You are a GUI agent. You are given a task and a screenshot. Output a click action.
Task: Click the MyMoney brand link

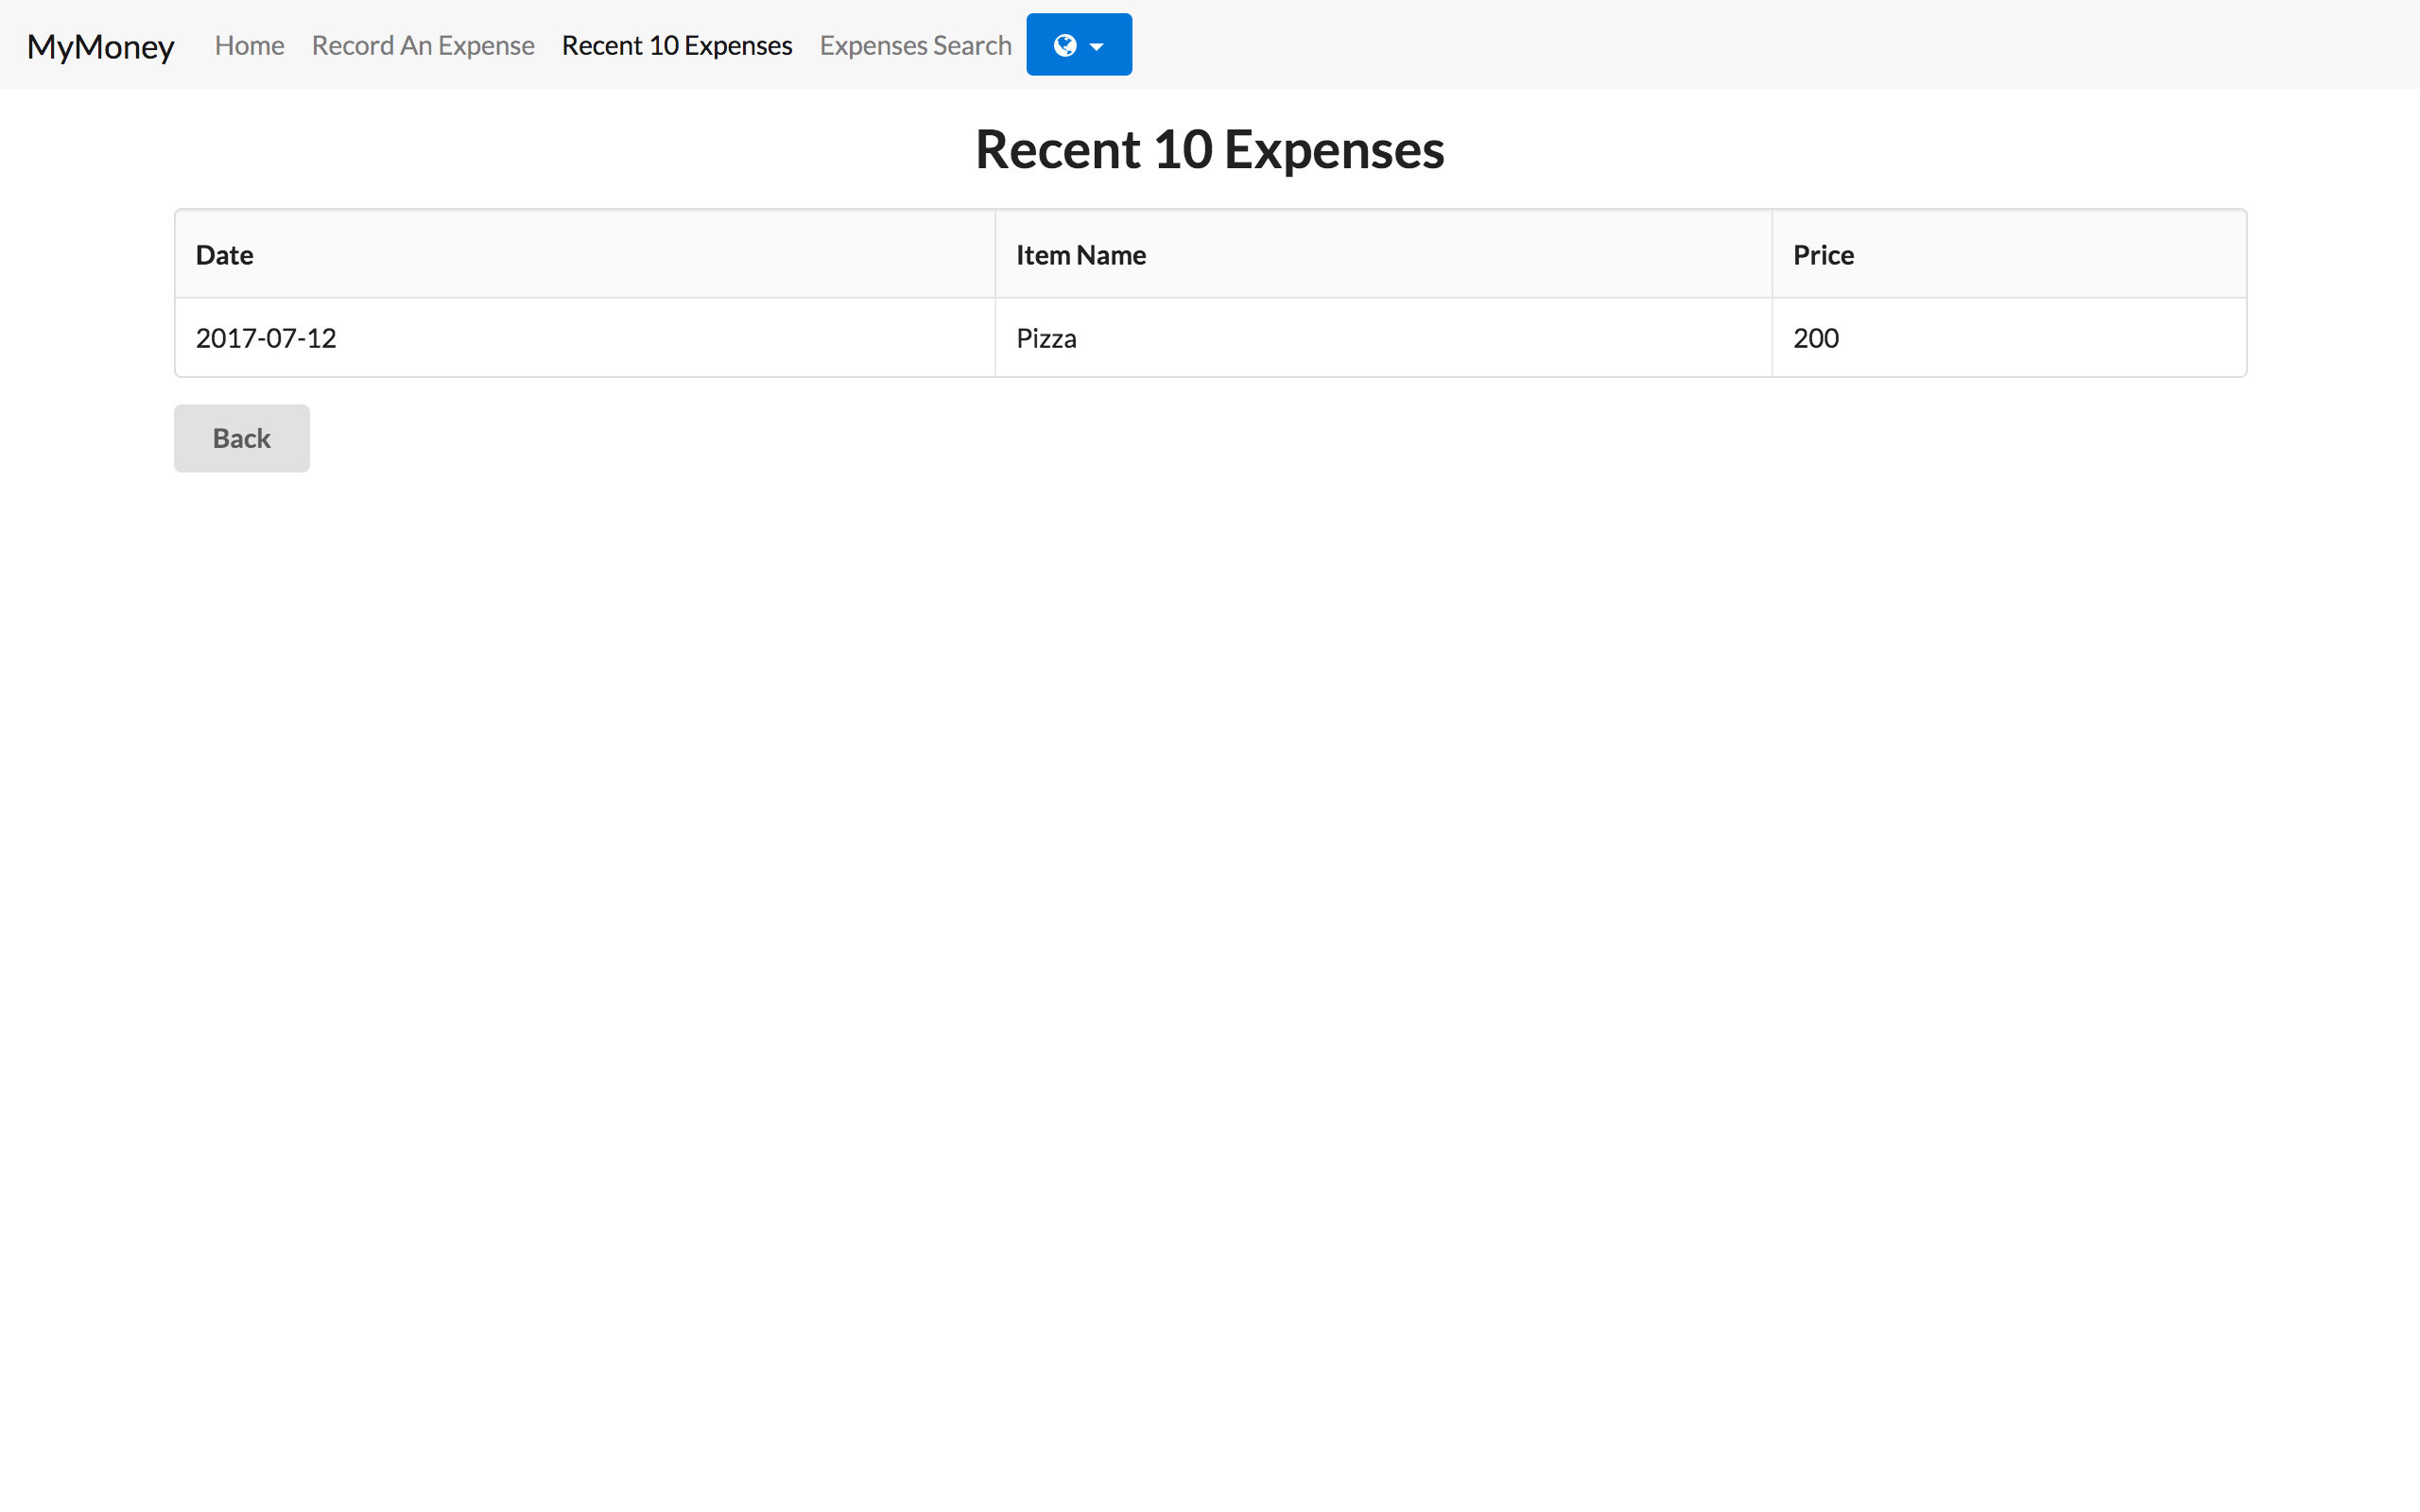100,46
